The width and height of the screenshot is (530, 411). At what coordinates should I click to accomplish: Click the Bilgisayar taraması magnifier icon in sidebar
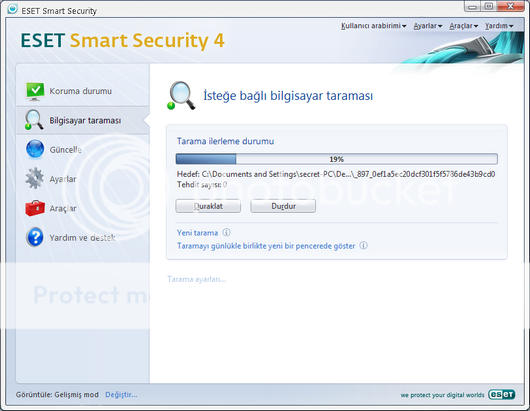33,120
